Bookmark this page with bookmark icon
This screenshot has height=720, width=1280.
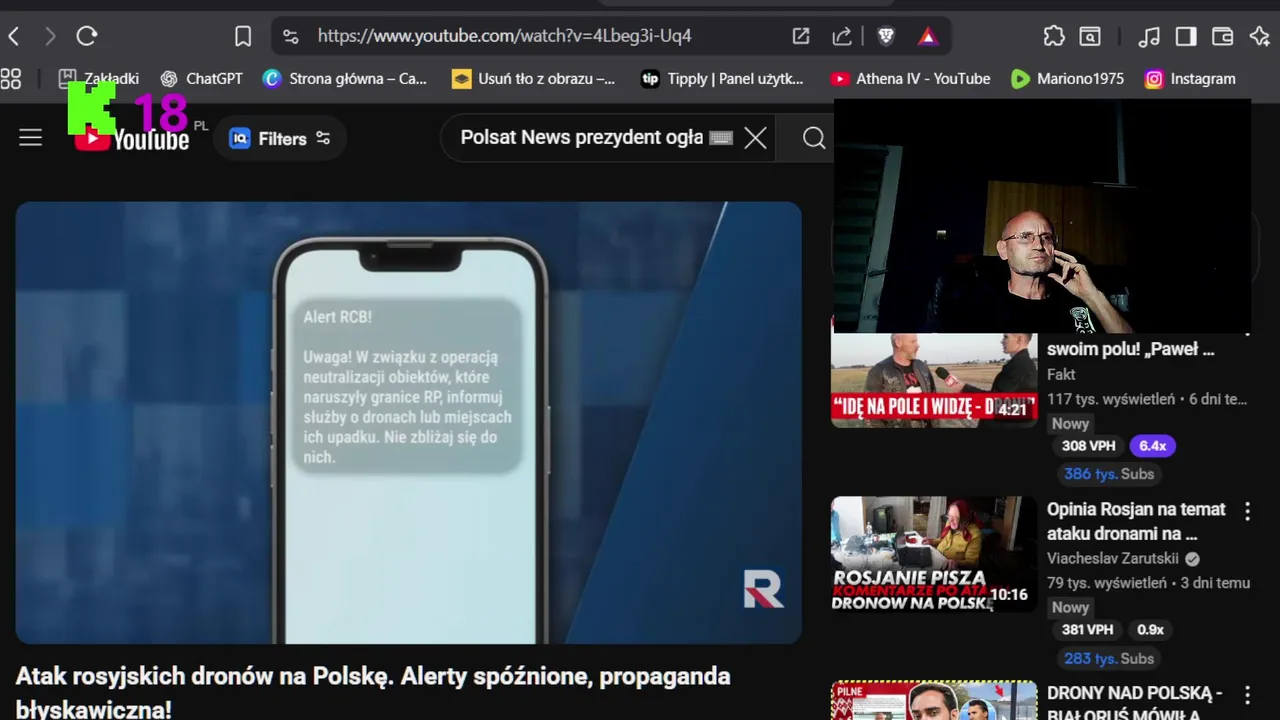(x=243, y=37)
